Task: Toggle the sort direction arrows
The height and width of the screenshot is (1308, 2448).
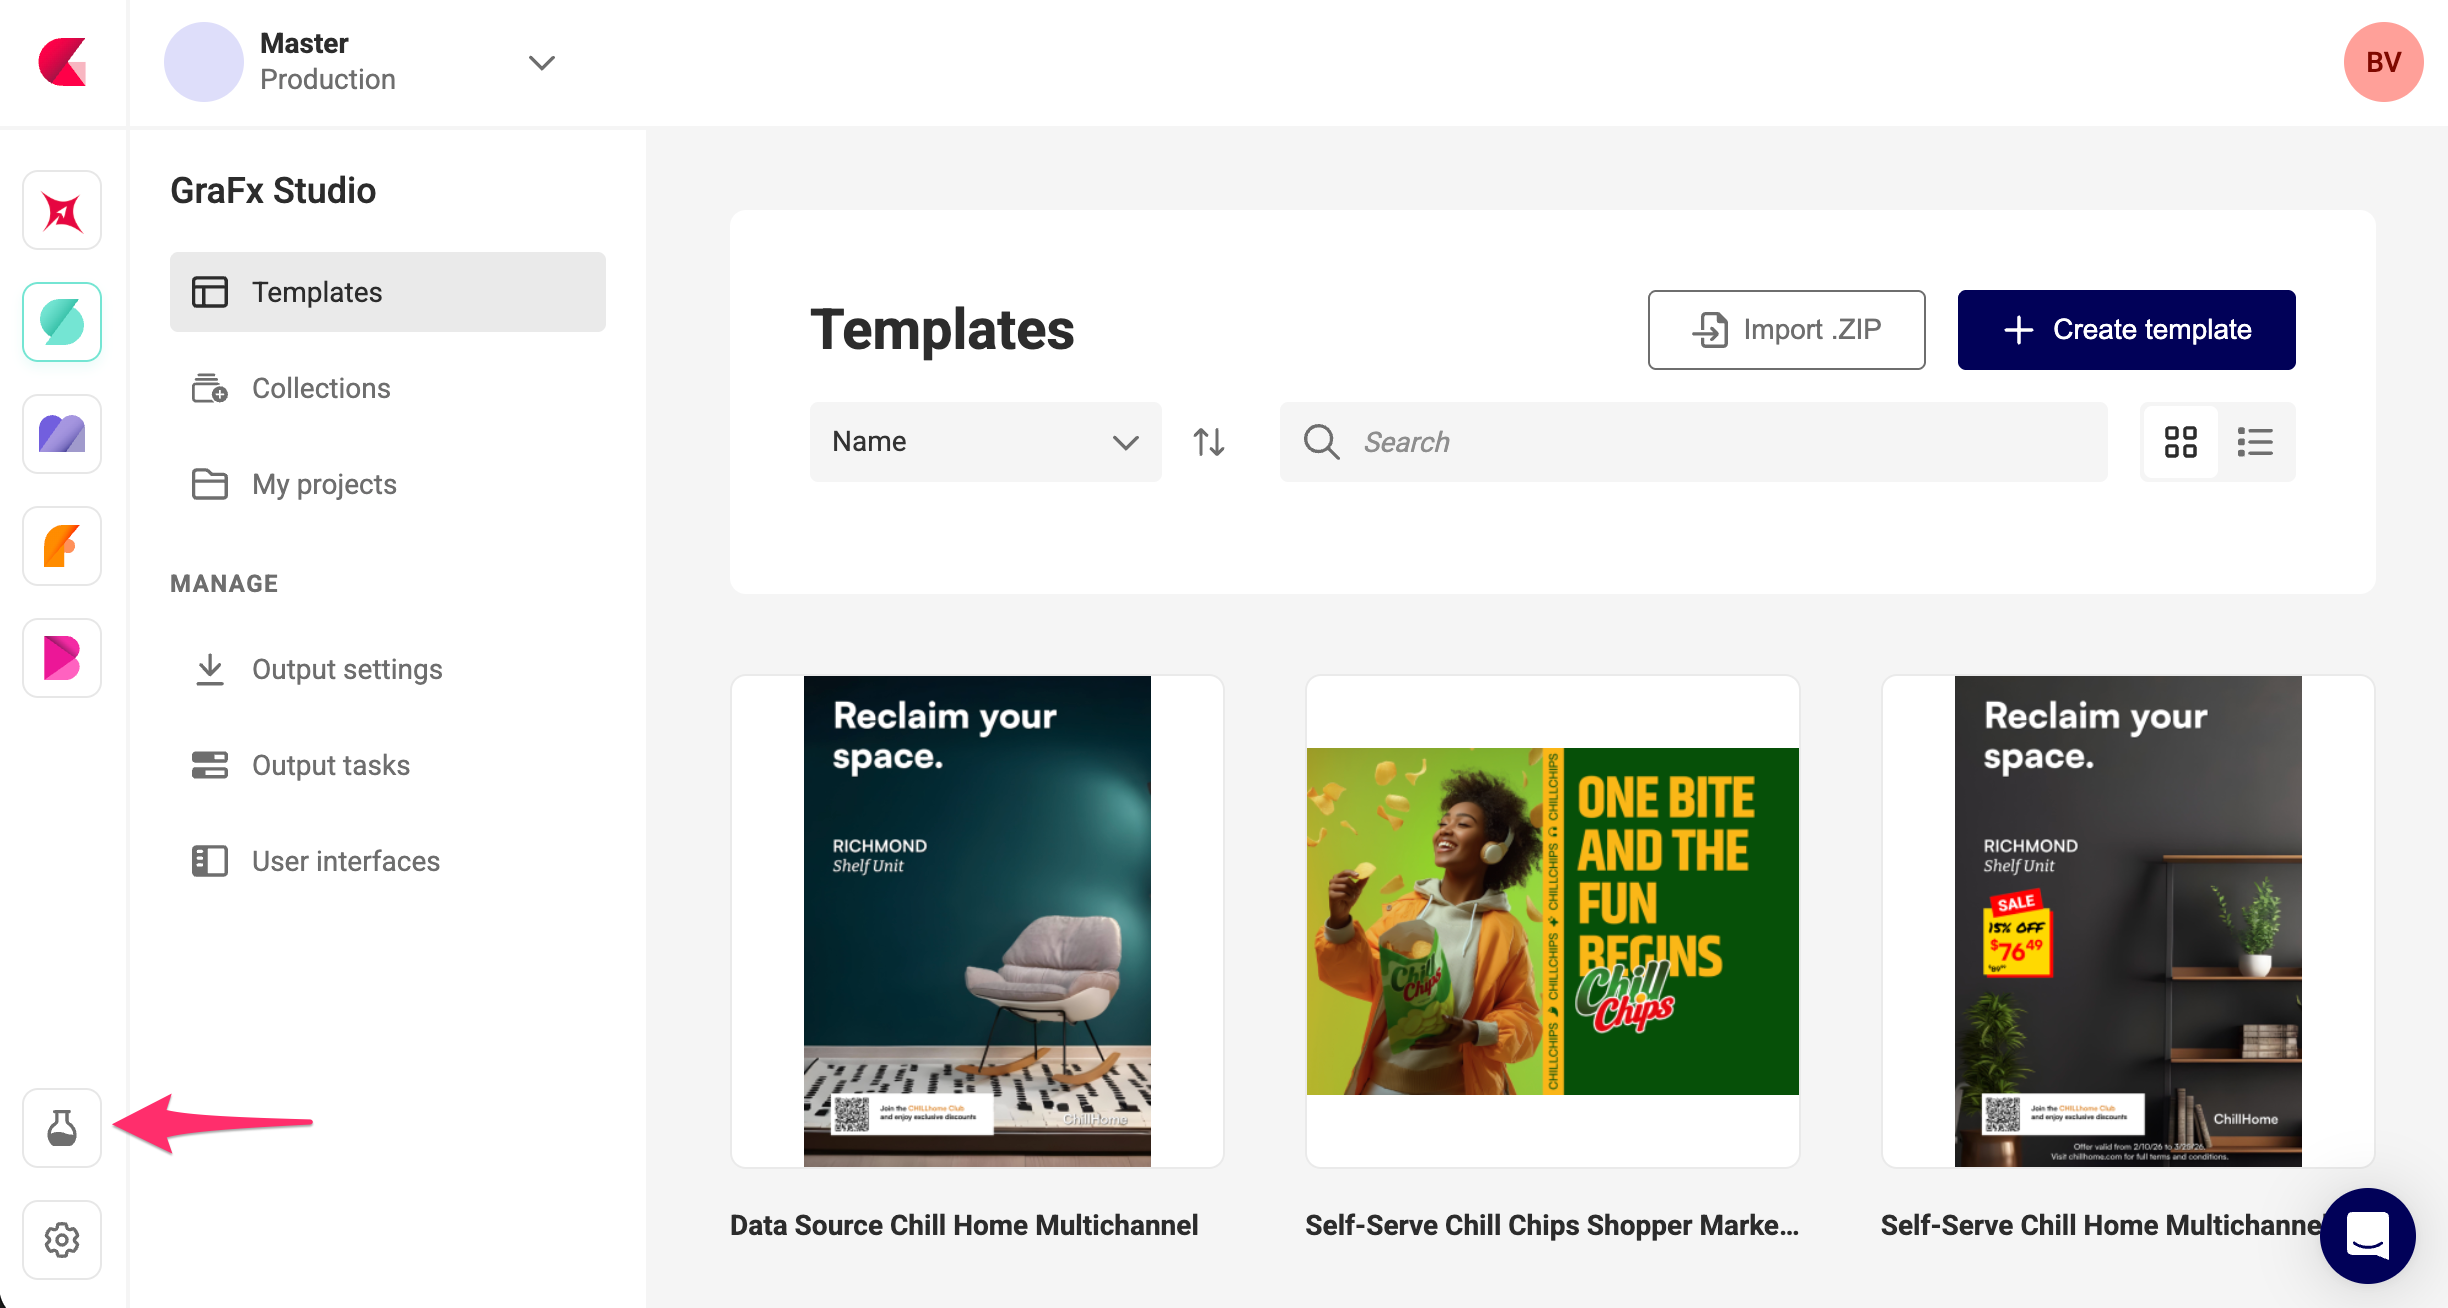Action: [1208, 441]
